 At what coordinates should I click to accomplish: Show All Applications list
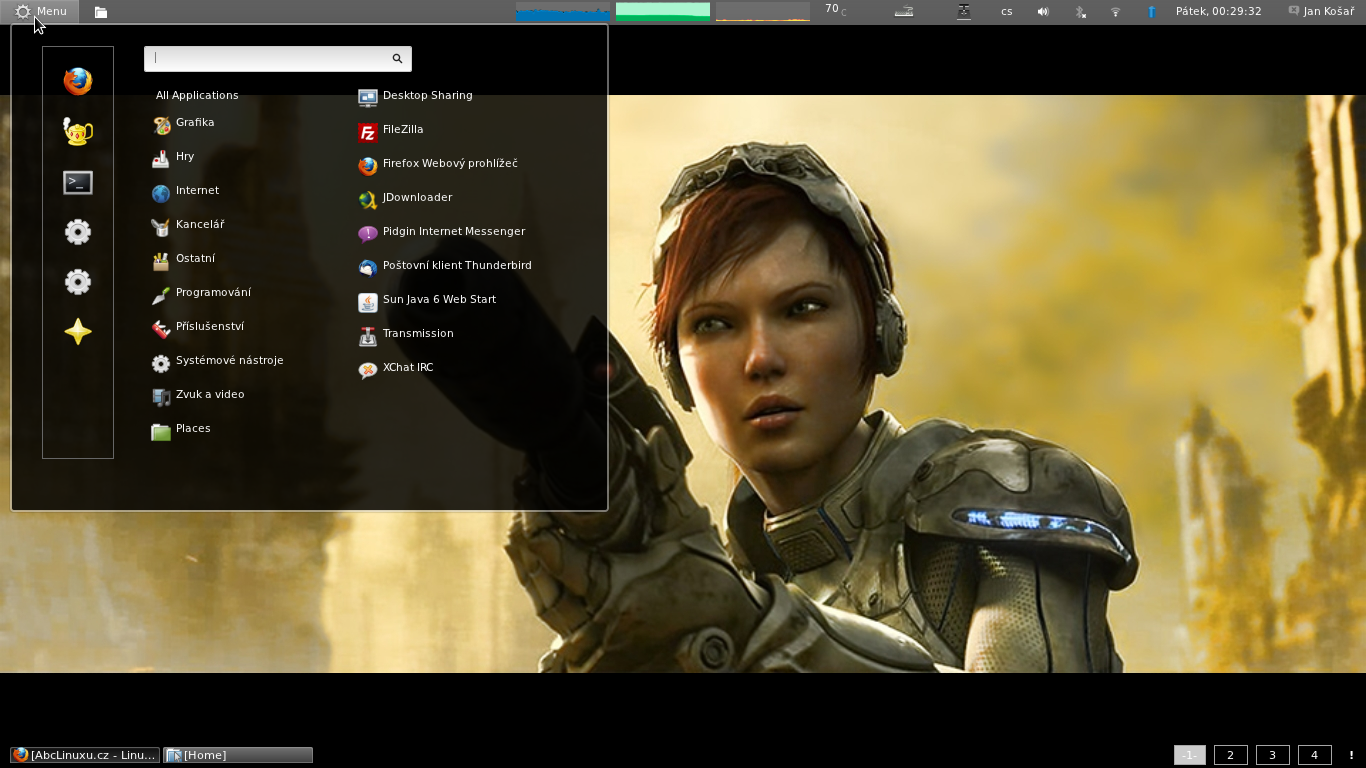[197, 96]
